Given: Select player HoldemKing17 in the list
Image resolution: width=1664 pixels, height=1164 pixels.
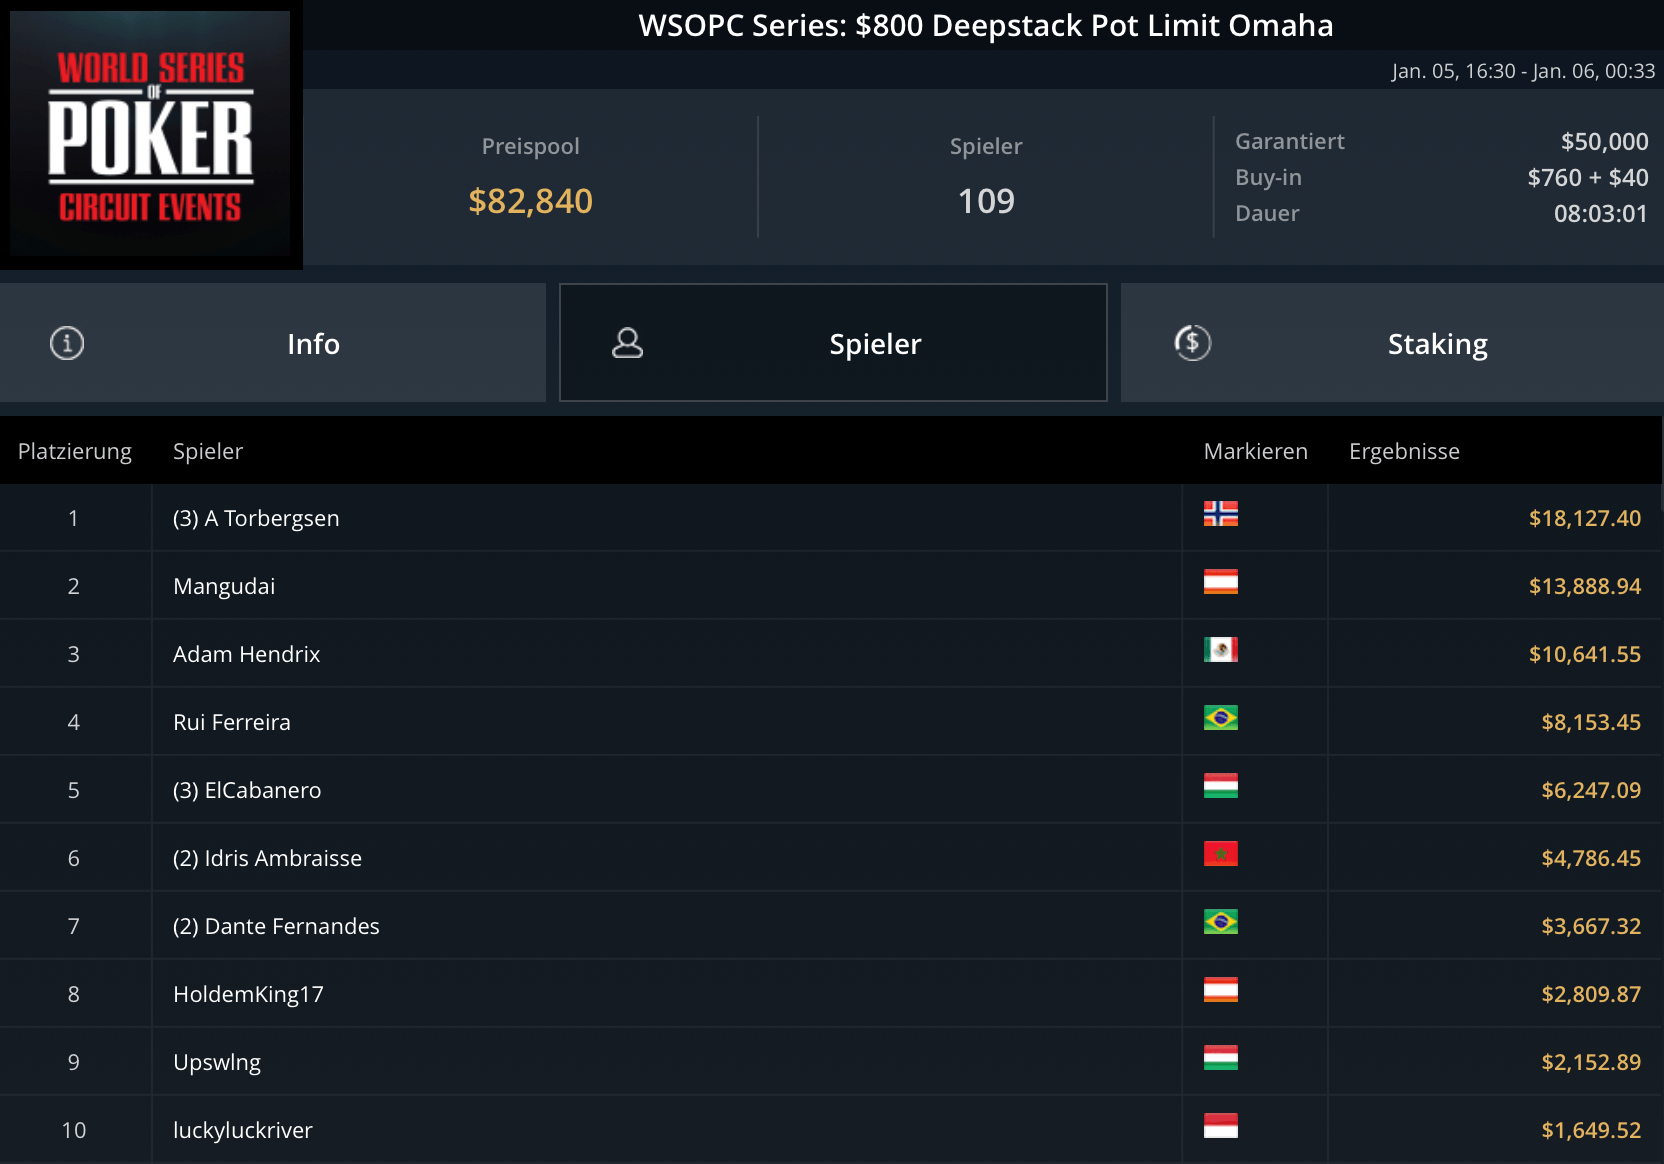Looking at the screenshot, I should [x=248, y=994].
